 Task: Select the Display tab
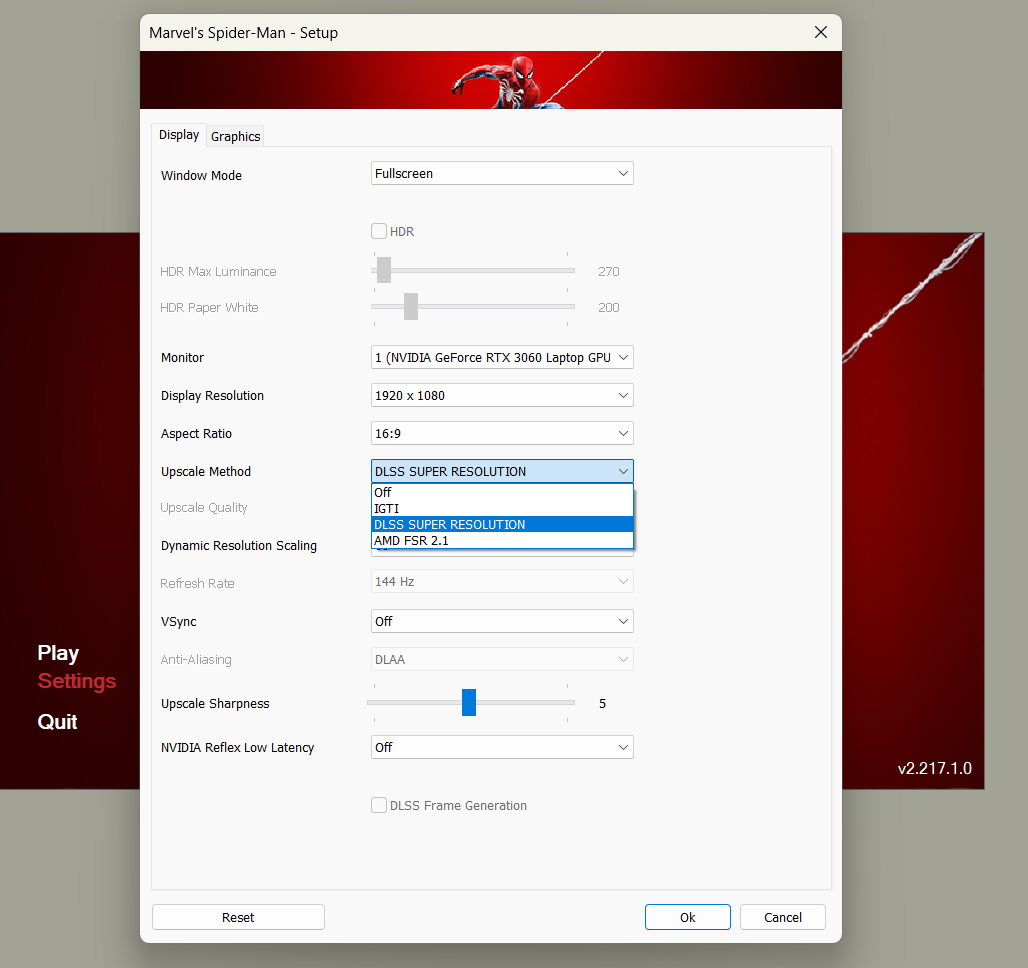pos(179,135)
